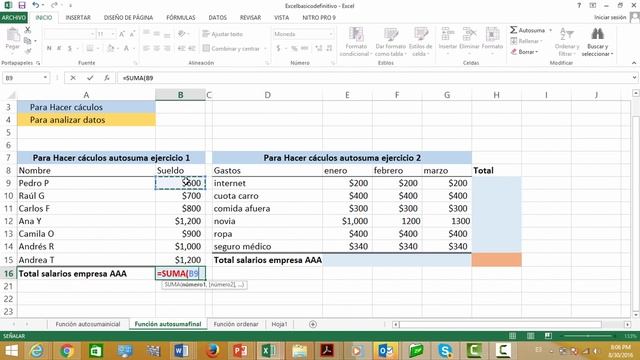Toggle align right for cell text
This screenshot has height=360, width=640.
point(167,49)
